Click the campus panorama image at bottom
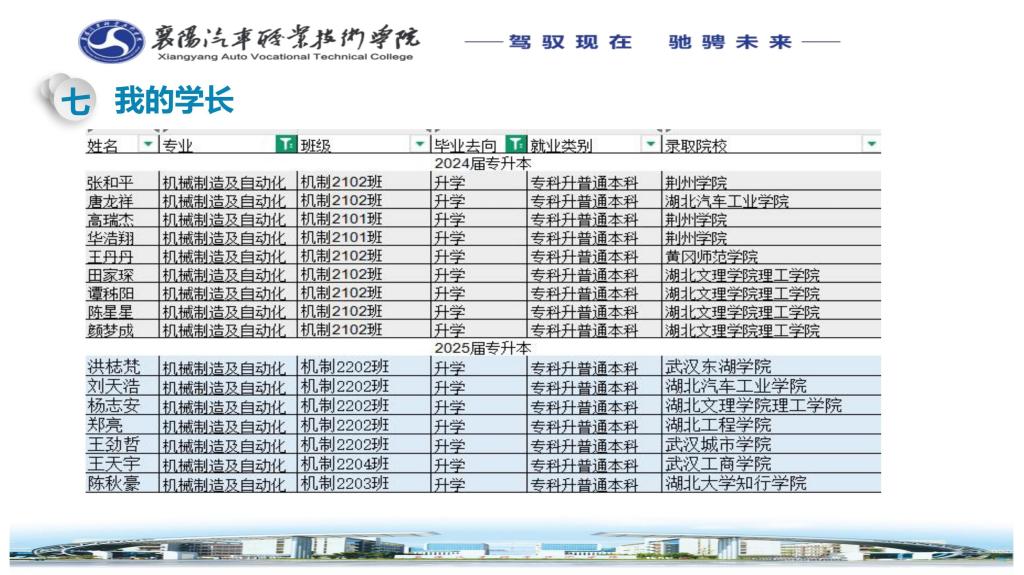Screen dimensions: 1024x575 click(512, 547)
